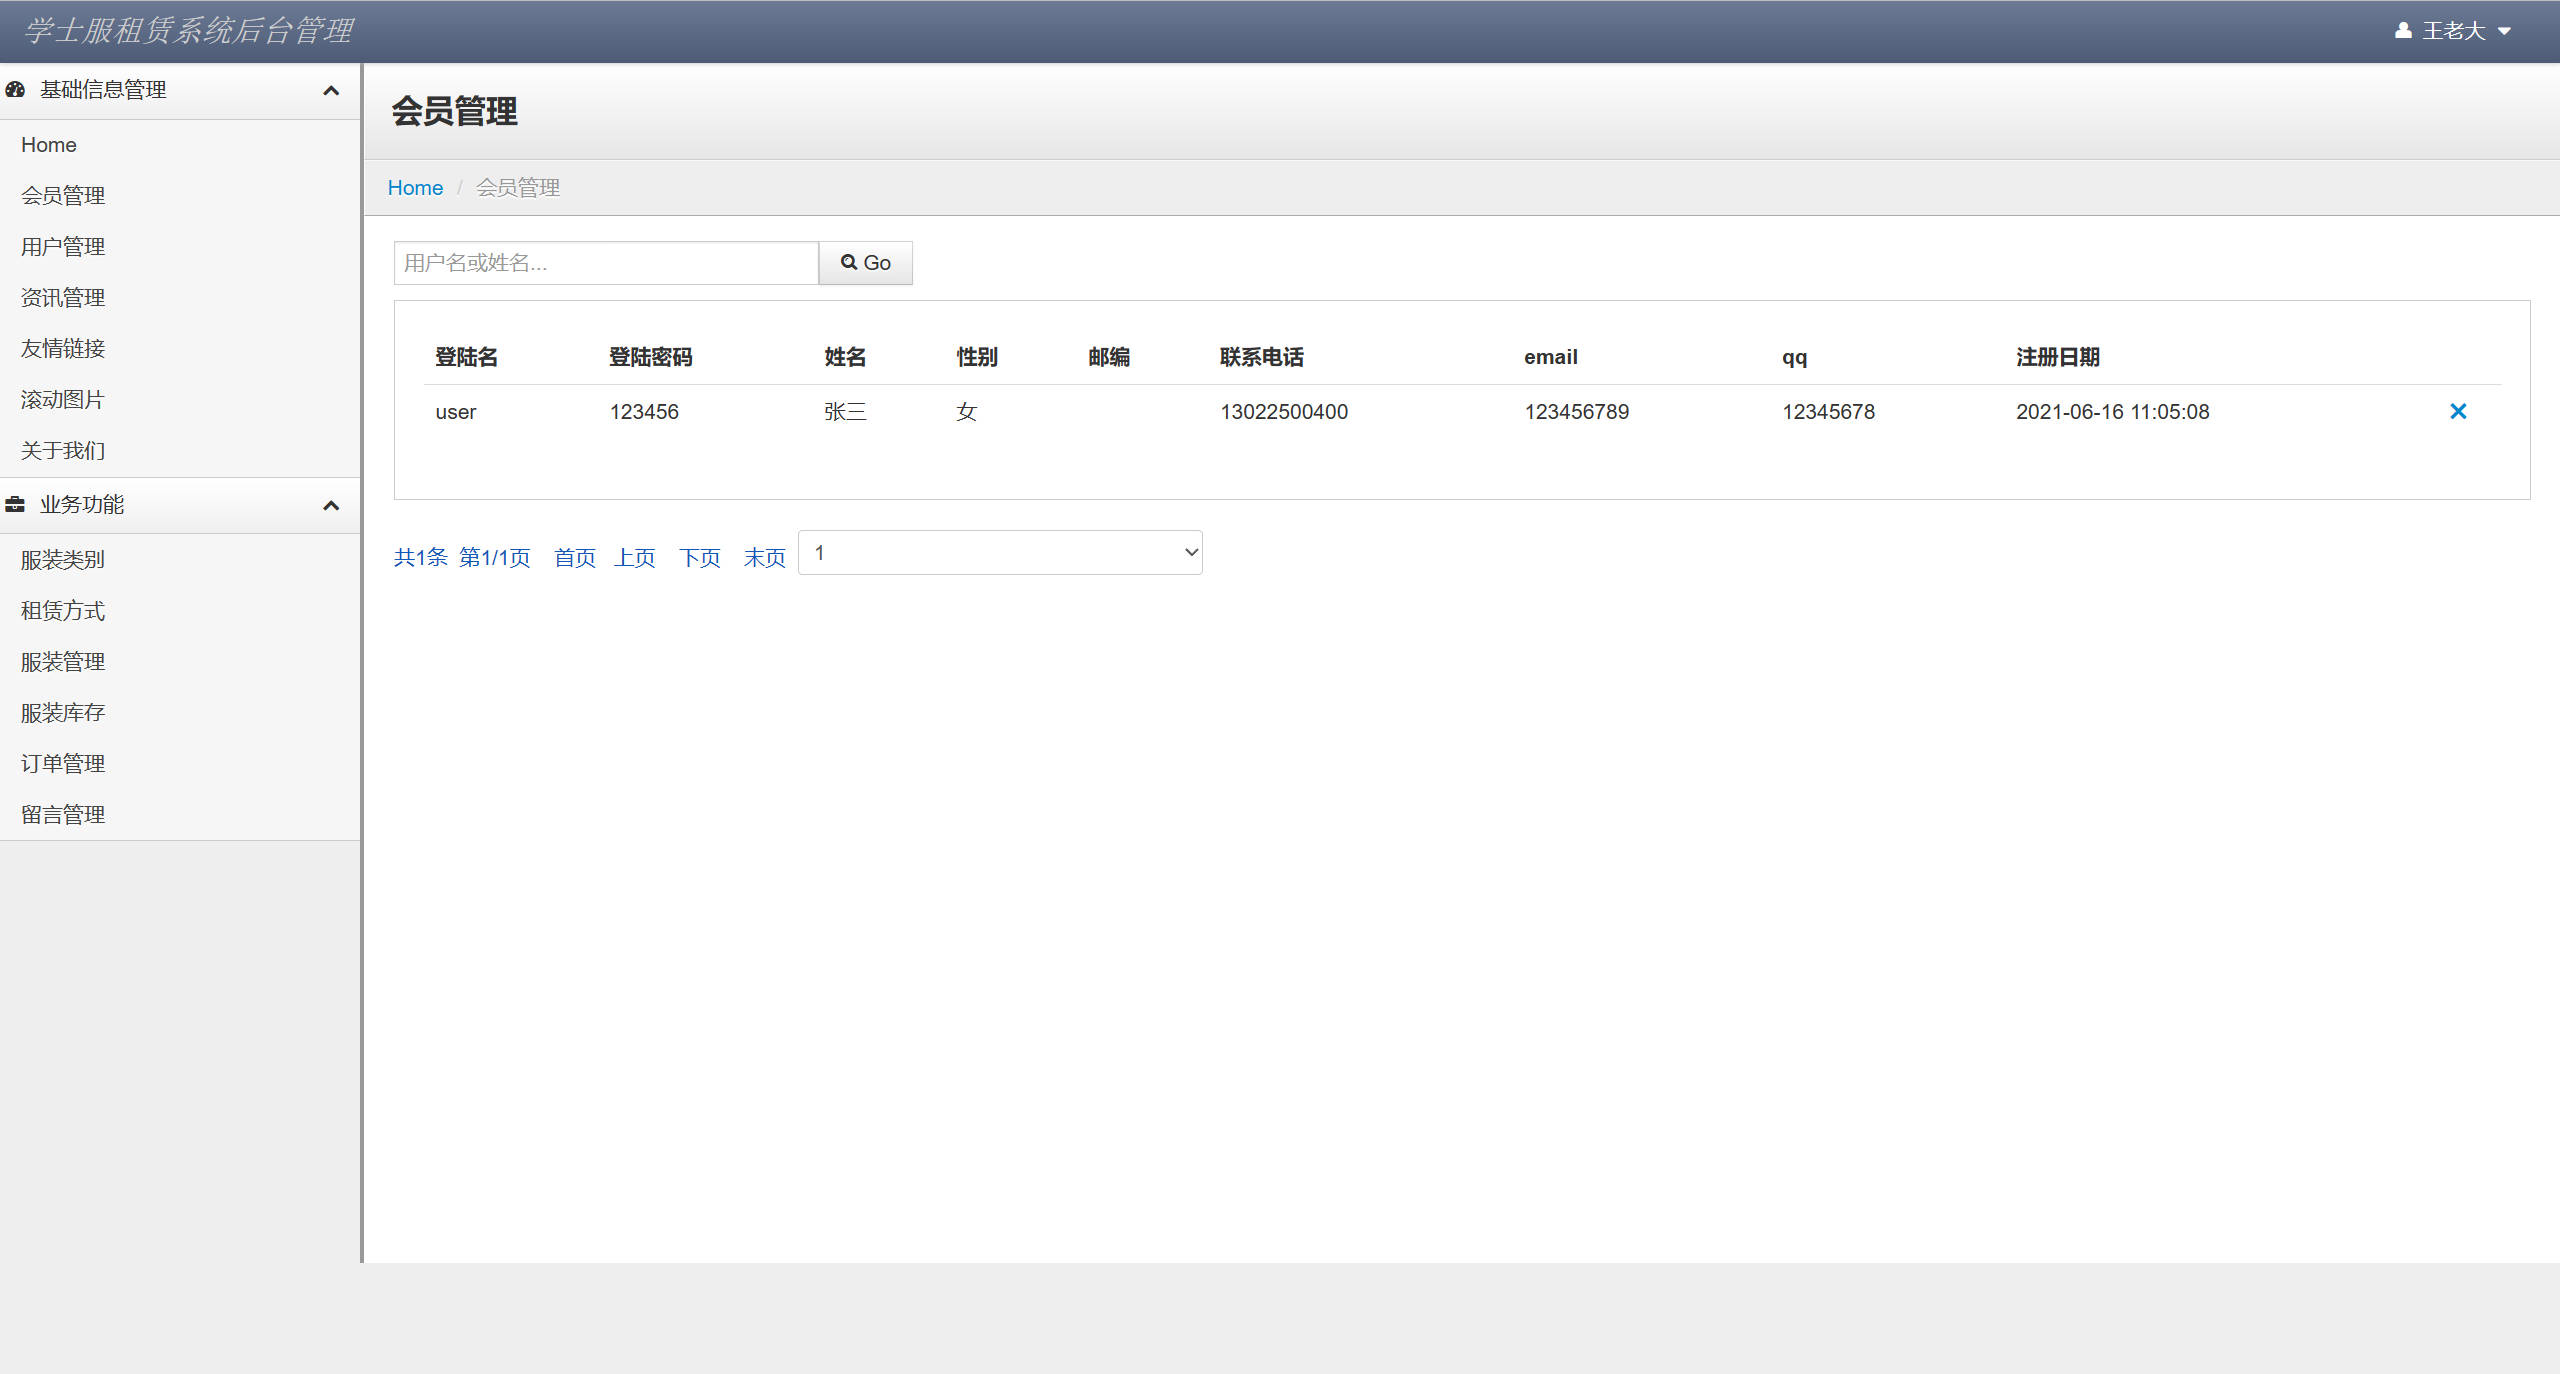Open 会员管理 in the sidebar
This screenshot has width=2560, height=1374.
click(x=62, y=196)
